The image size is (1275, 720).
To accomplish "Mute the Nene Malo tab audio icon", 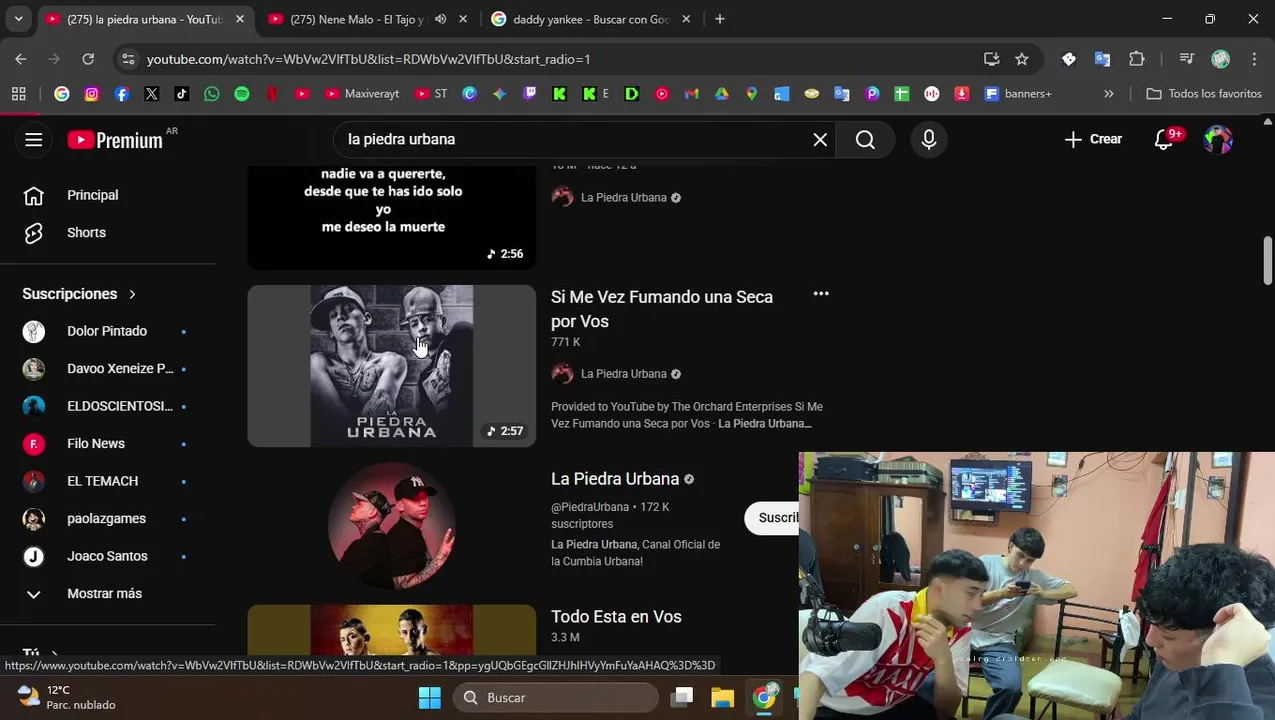I will (440, 19).
